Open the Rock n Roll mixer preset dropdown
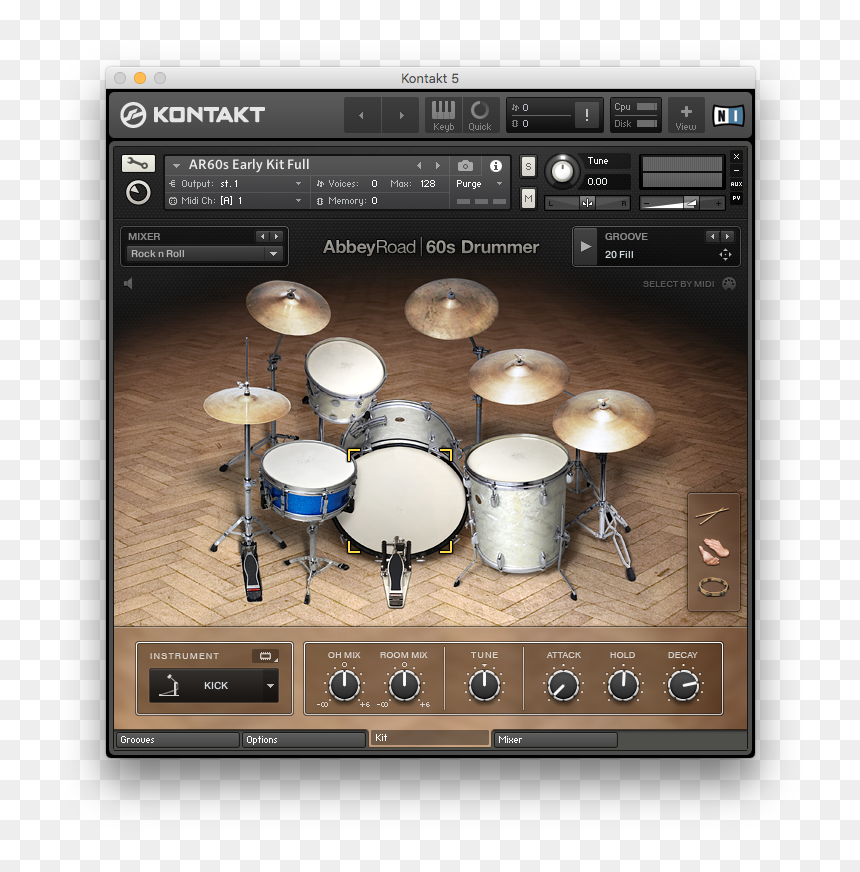The width and height of the screenshot is (860, 872). click(x=204, y=254)
